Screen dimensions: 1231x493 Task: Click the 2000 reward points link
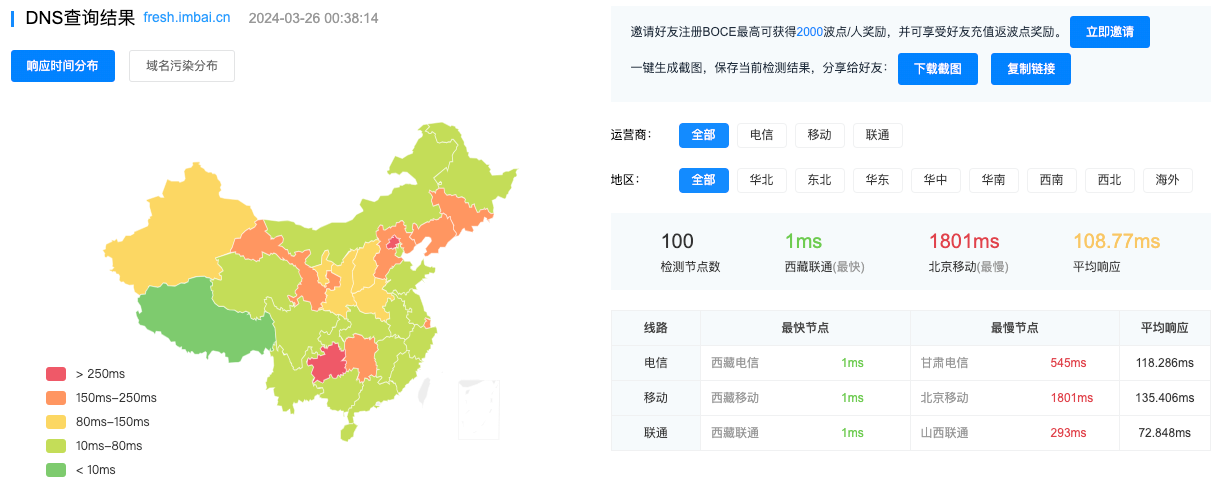[x=810, y=32]
